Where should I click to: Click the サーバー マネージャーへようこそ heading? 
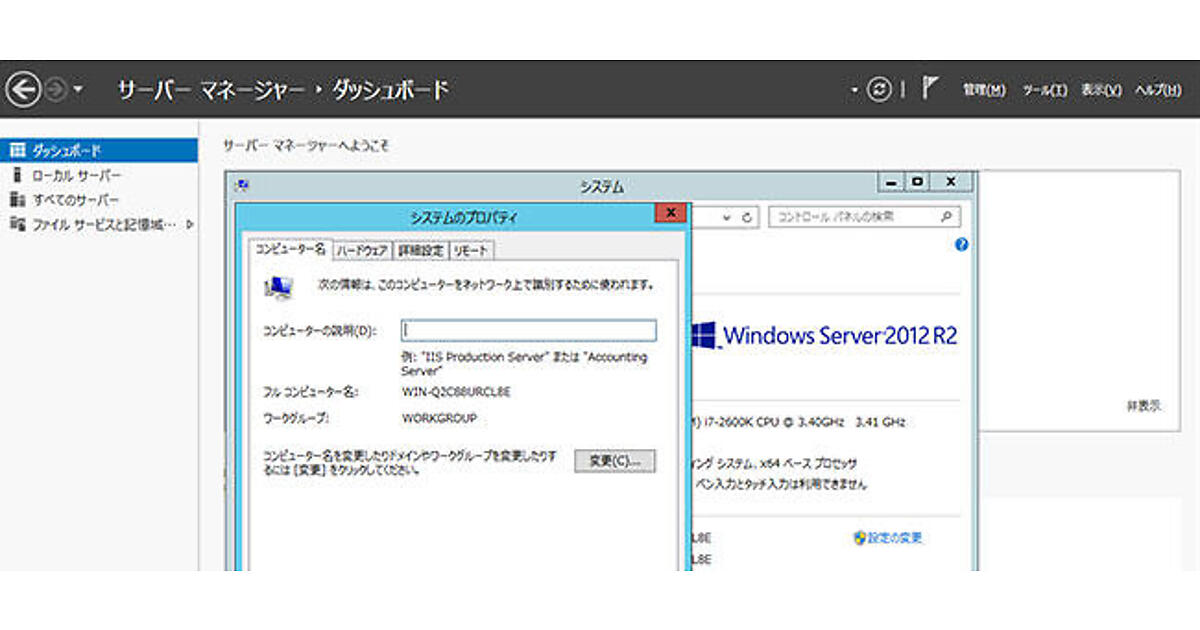click(306, 146)
